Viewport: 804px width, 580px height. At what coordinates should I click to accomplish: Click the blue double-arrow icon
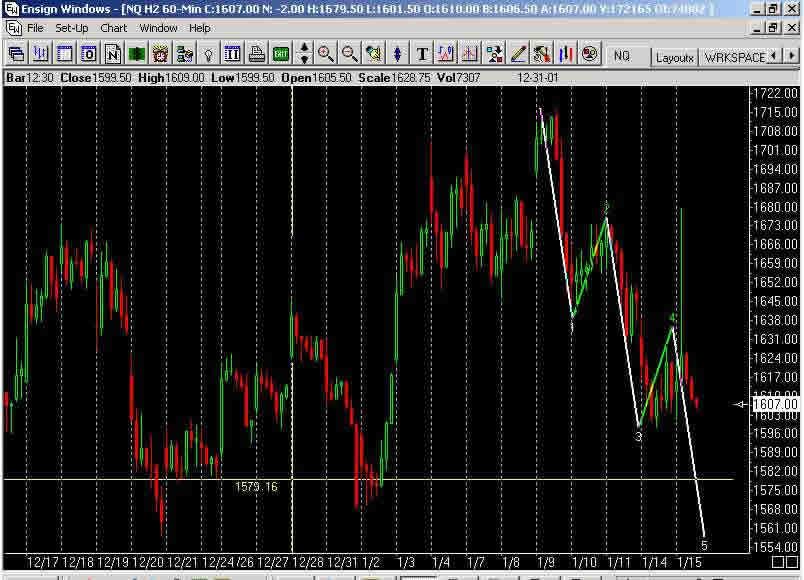(398, 54)
